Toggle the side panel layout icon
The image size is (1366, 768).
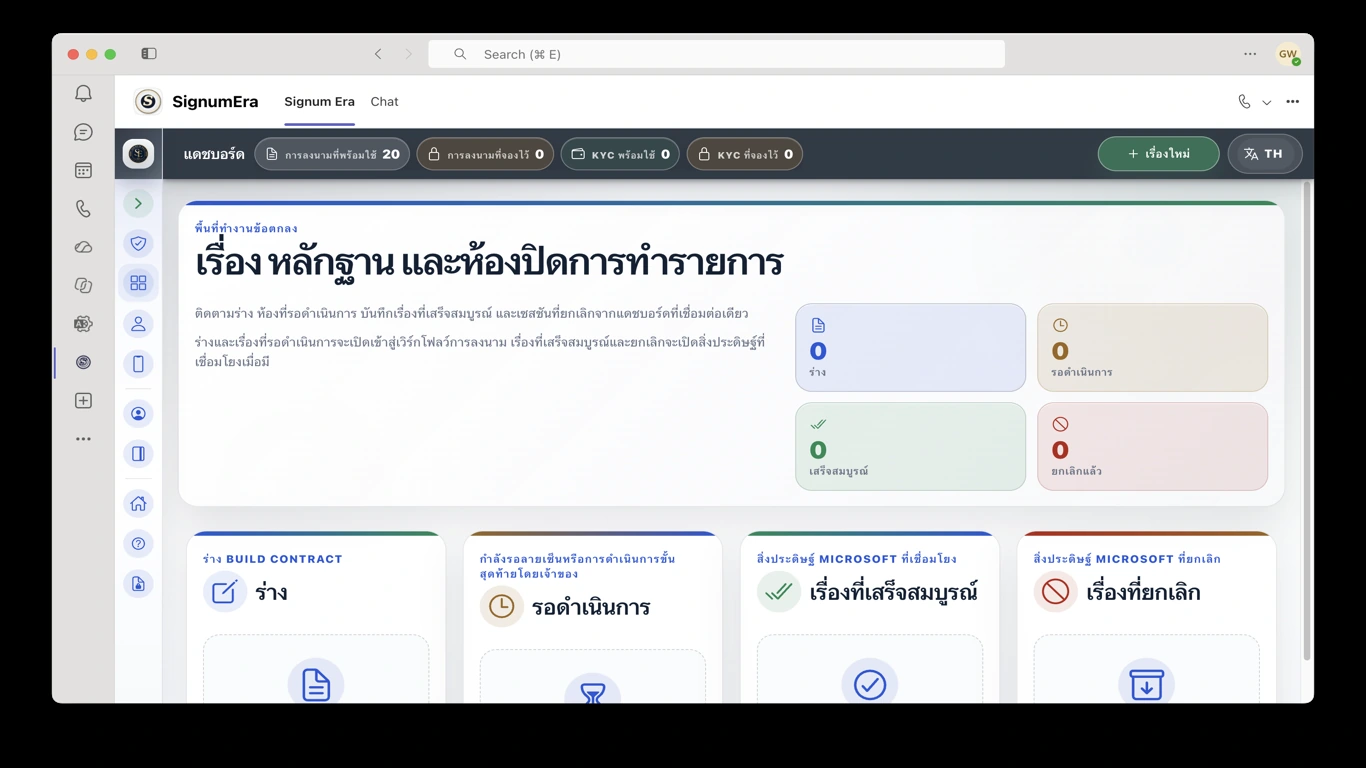138,454
